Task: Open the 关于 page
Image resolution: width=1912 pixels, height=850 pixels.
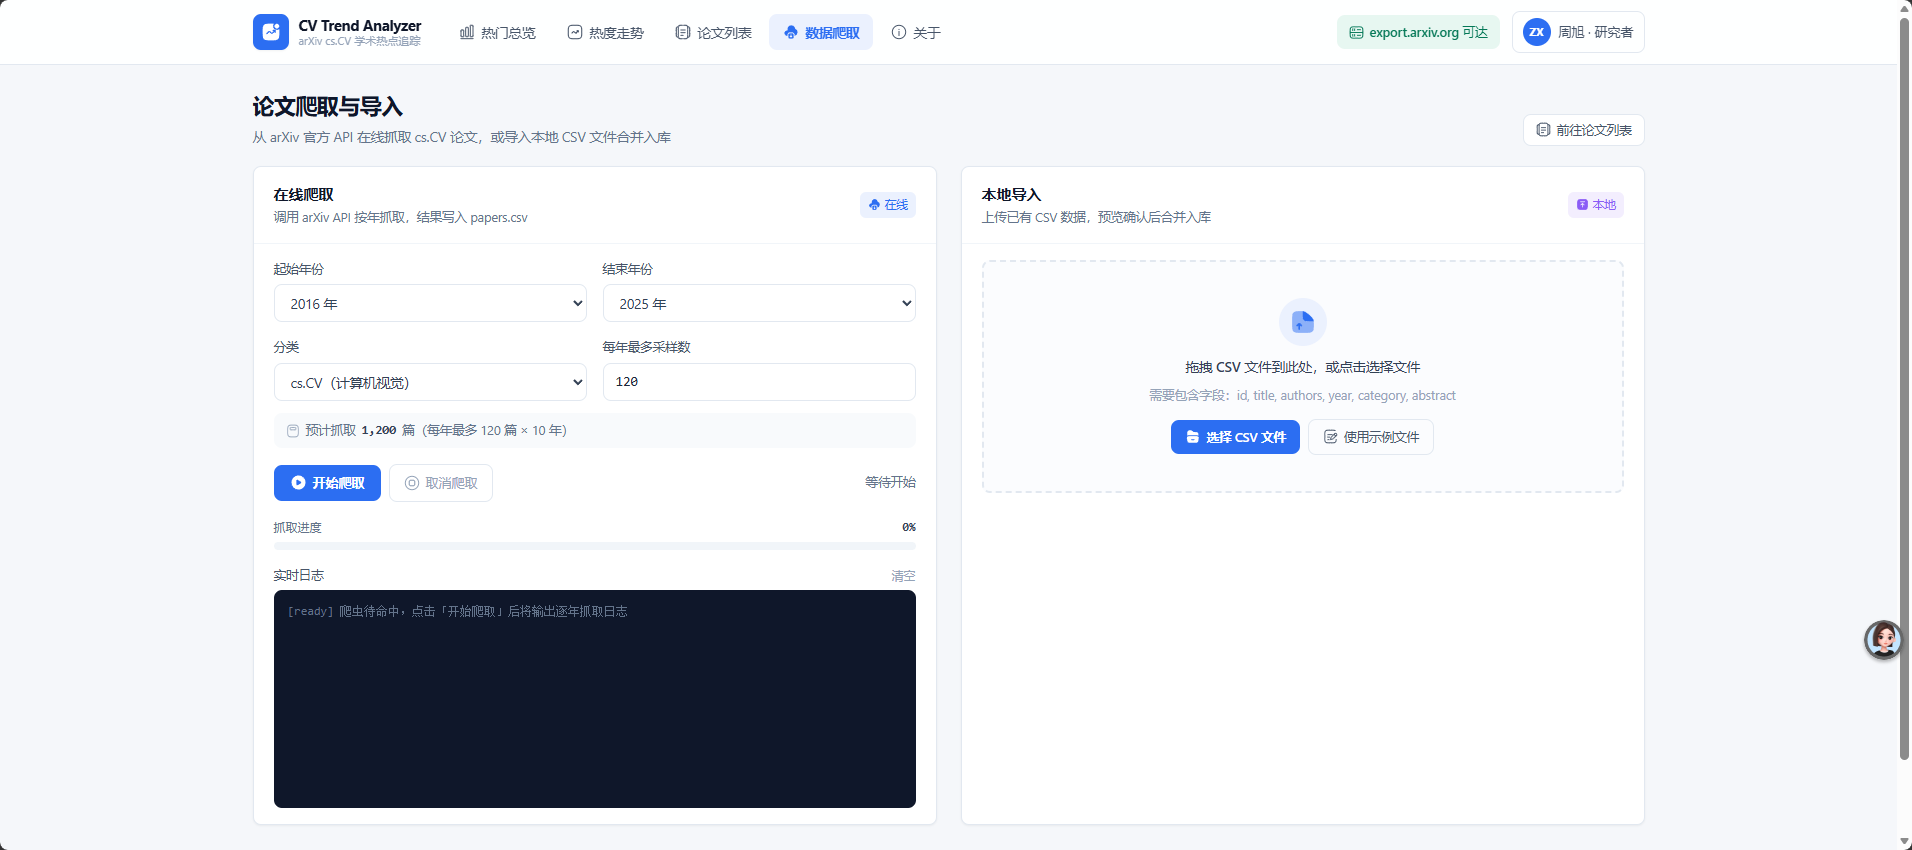Action: (x=916, y=33)
